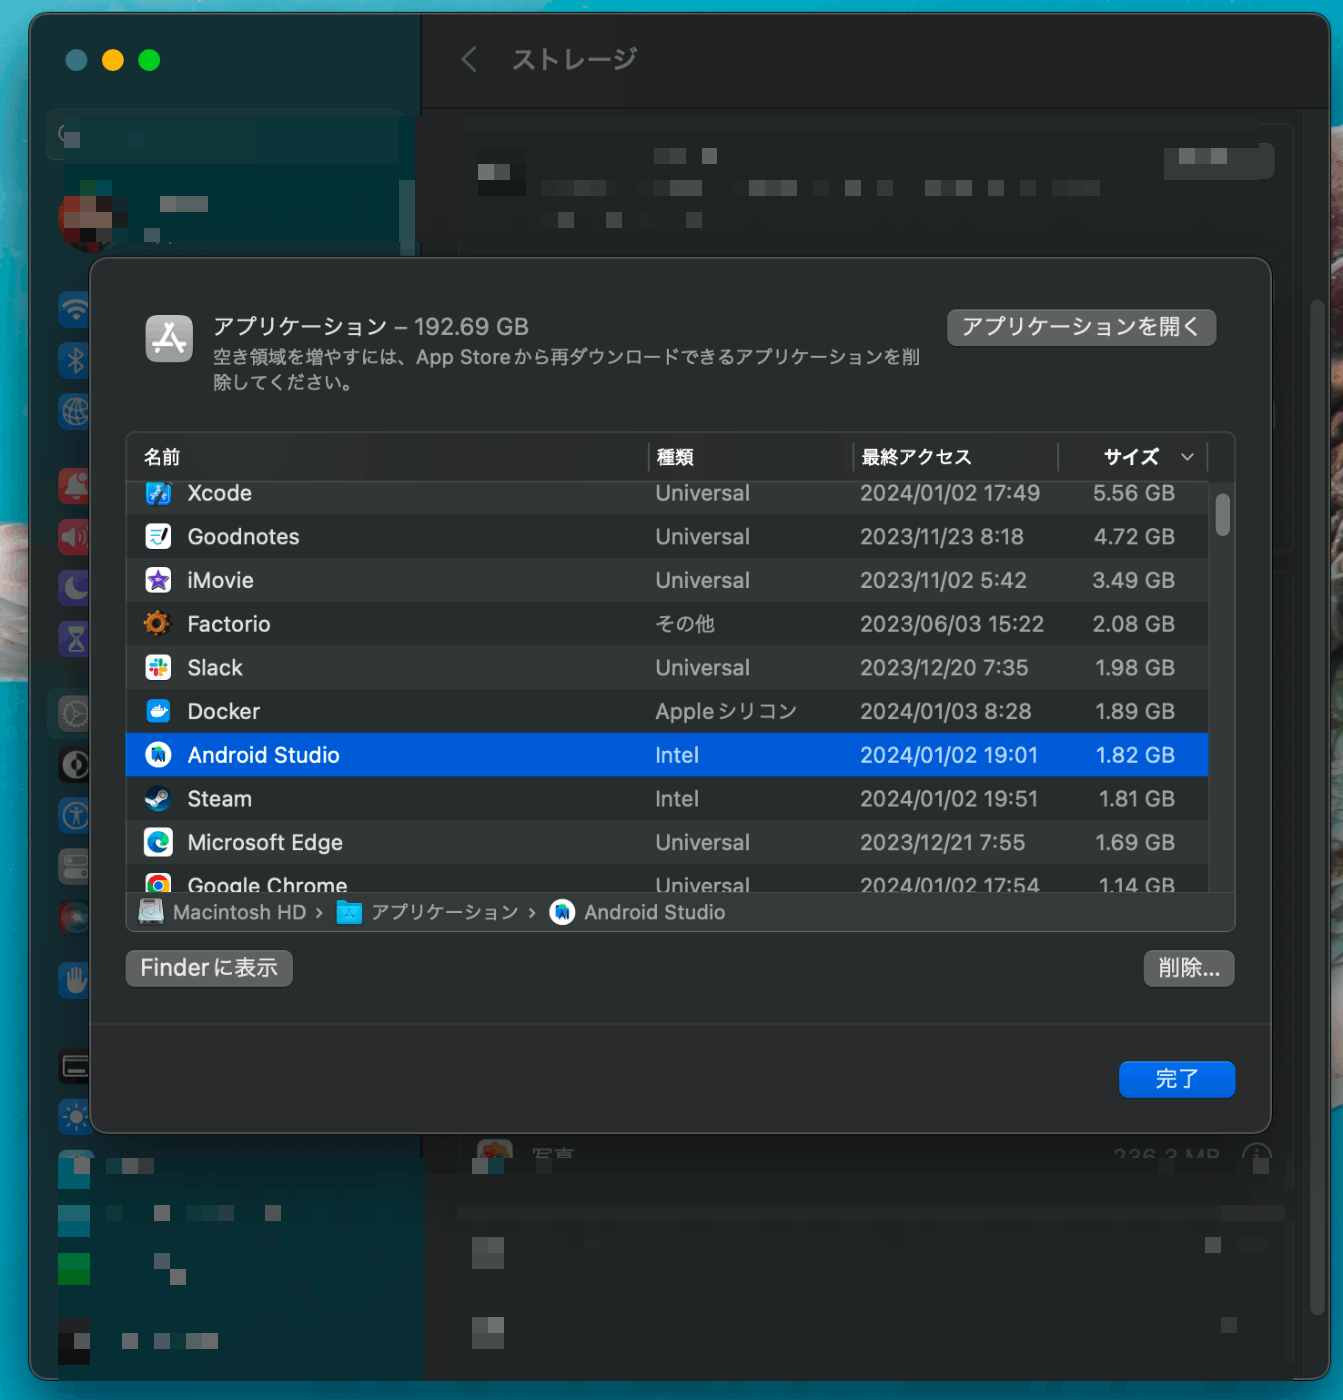
Task: Click the 1.69 GB size for Microsoft Edge
Action: pos(1135,842)
